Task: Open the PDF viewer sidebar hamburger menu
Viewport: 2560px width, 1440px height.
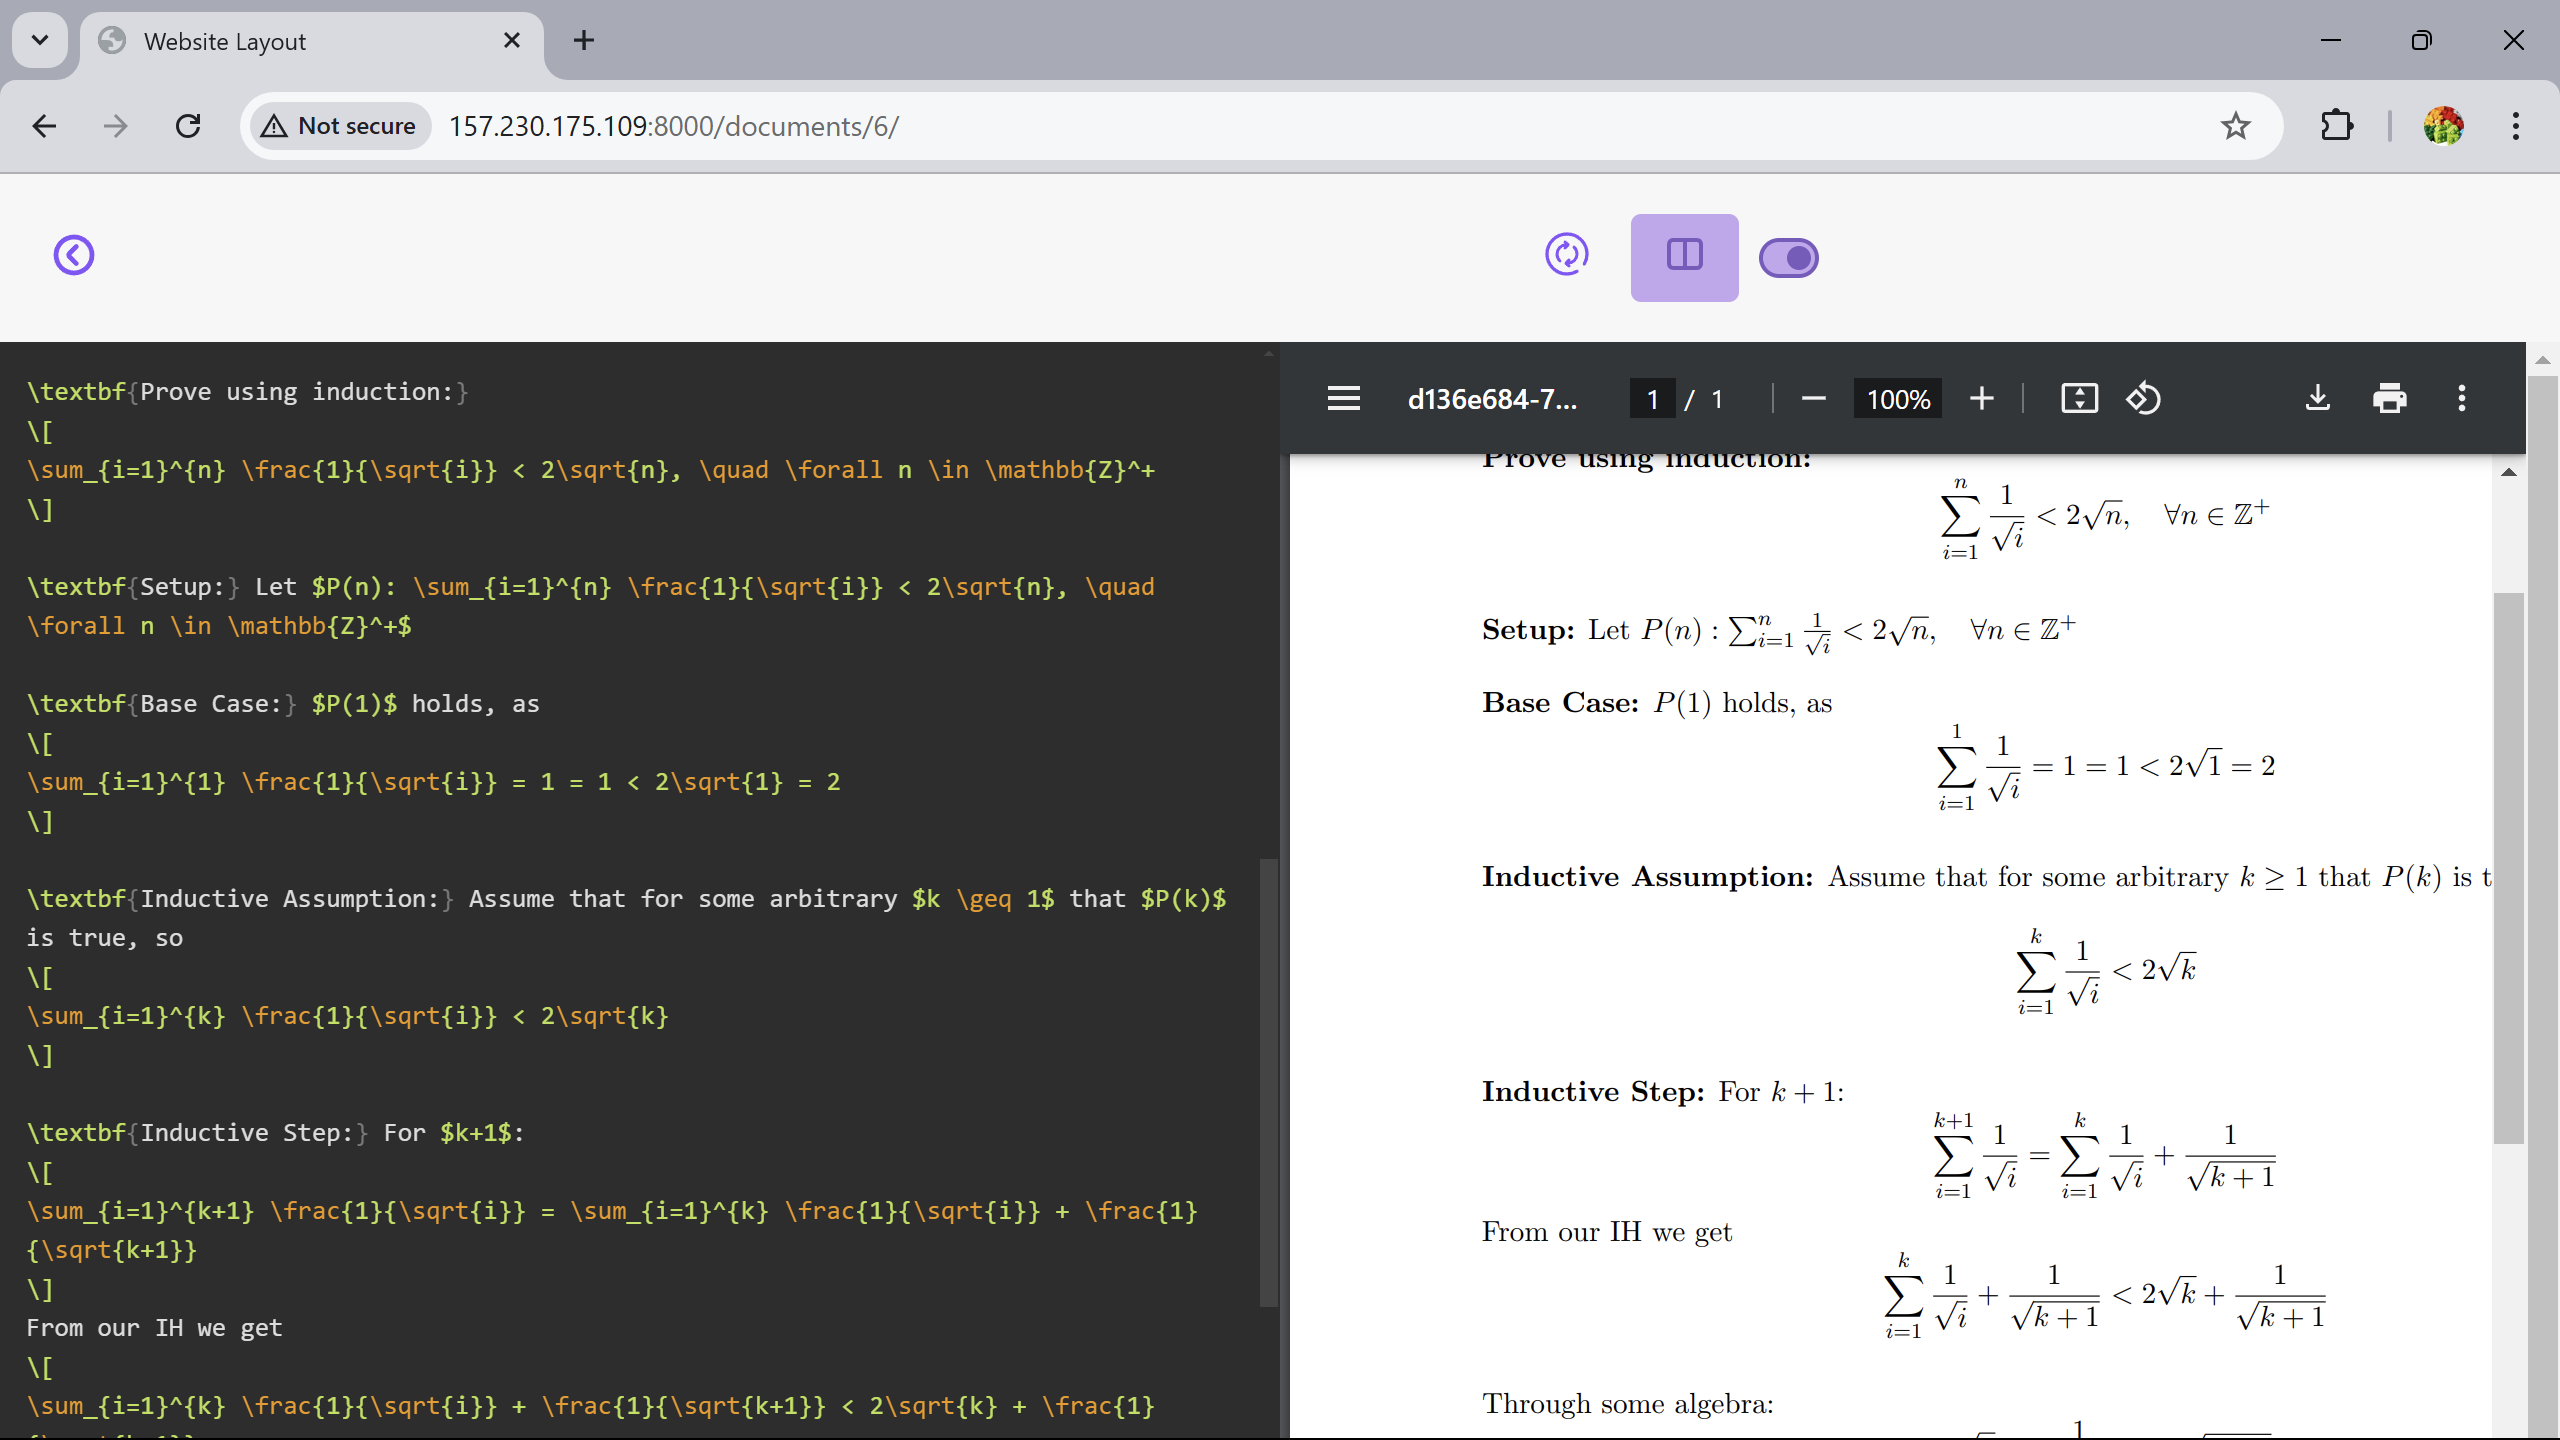Action: pos(1343,399)
